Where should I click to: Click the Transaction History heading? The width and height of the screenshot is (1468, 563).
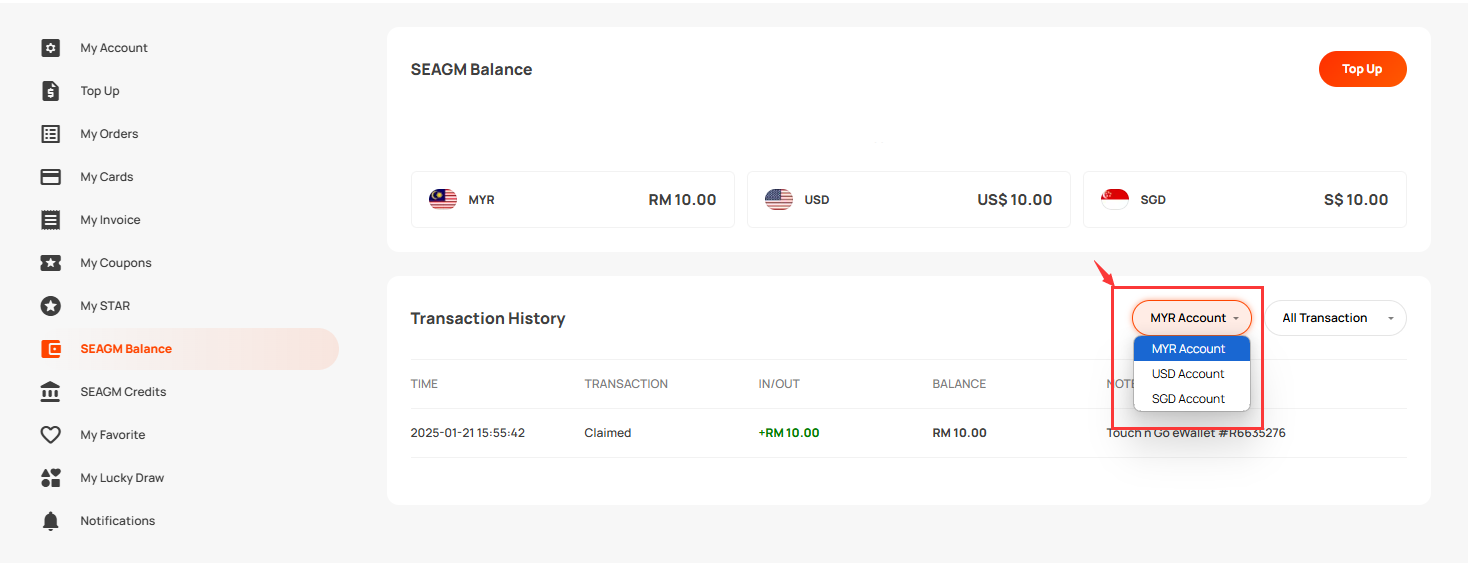click(488, 318)
